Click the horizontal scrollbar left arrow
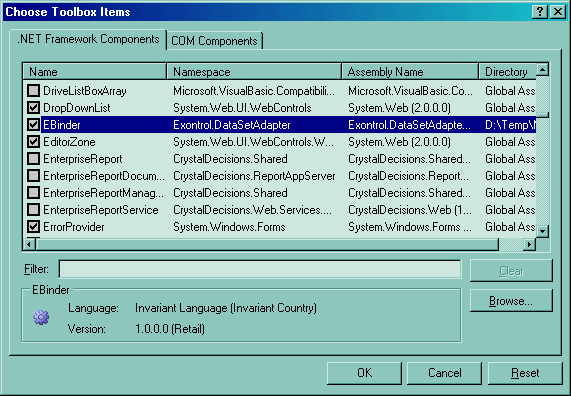This screenshot has height=396, width=571. (x=29, y=244)
